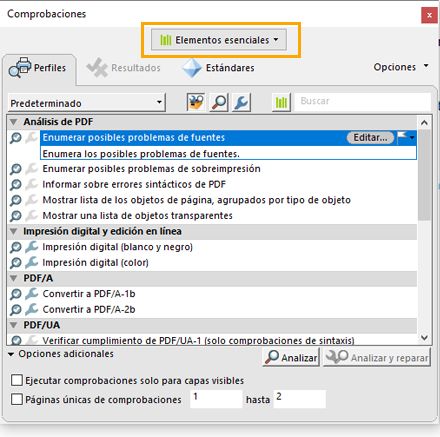Click magnifier icon beside errores sintácticos de PDF
Viewport: 440px width, 437px height.
(16, 185)
